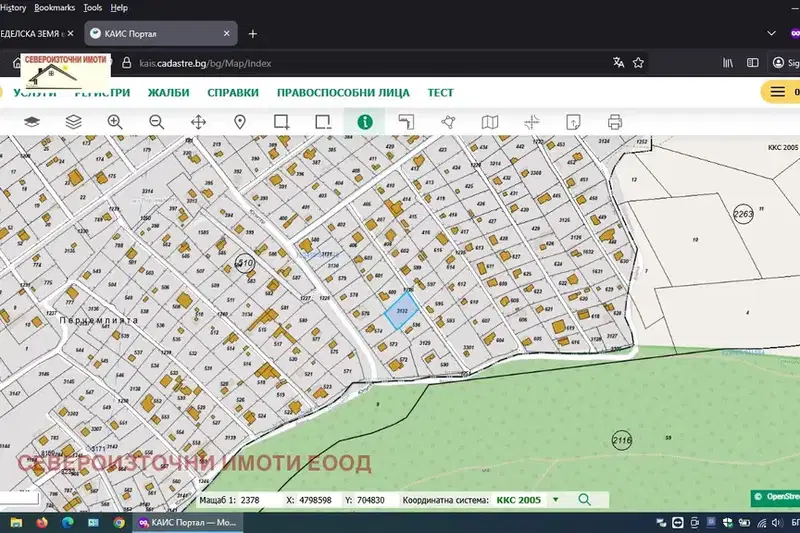This screenshot has height=533, width=800.
Task: Click the Перцемлията locality label
Action: (x=99, y=320)
